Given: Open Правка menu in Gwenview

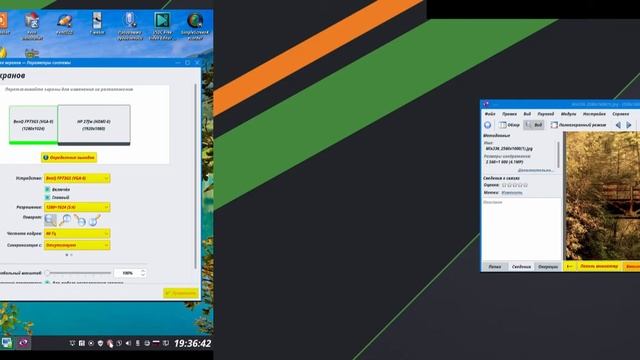Looking at the screenshot, I should (x=509, y=114).
